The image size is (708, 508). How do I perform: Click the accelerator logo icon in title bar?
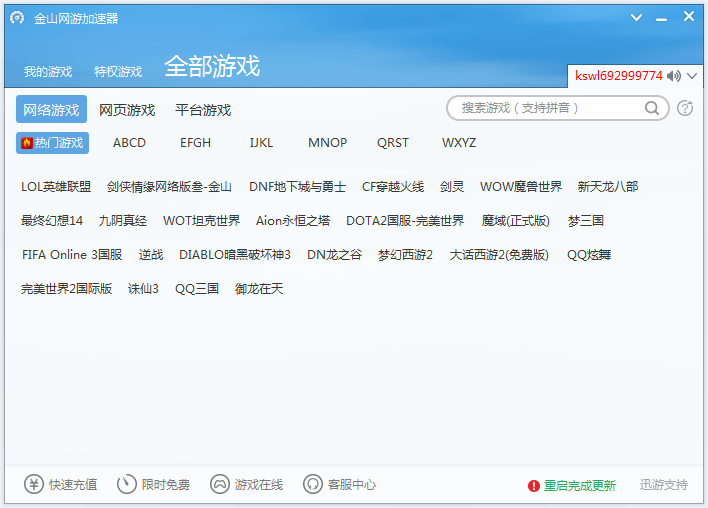click(x=17, y=18)
